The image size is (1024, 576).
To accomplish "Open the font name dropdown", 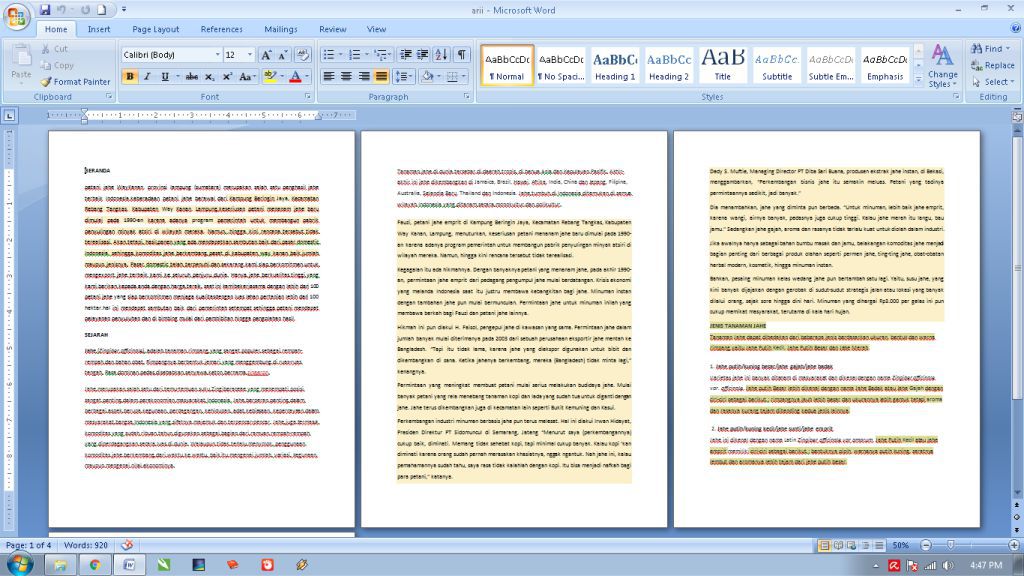I will pos(217,55).
